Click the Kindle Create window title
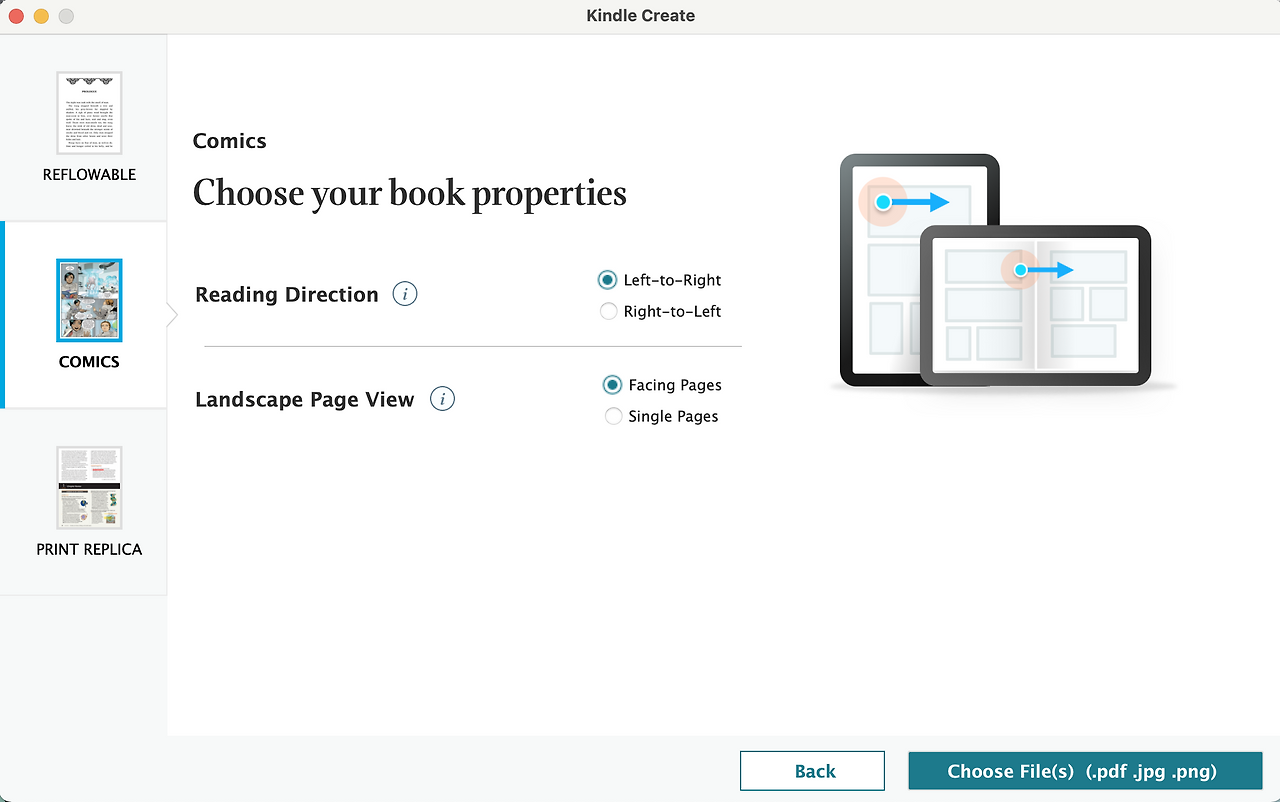Screen dimensions: 1280x802 (x=641, y=16)
